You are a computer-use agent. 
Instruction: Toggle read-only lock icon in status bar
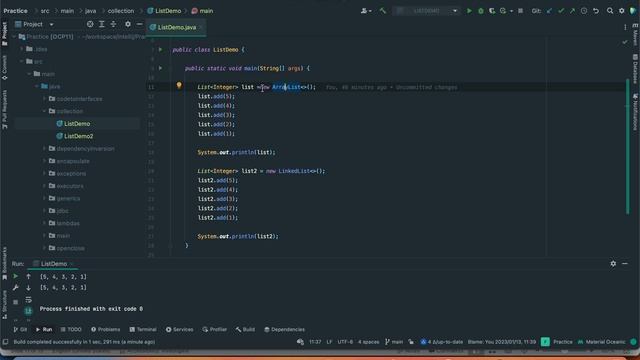pos(411,342)
